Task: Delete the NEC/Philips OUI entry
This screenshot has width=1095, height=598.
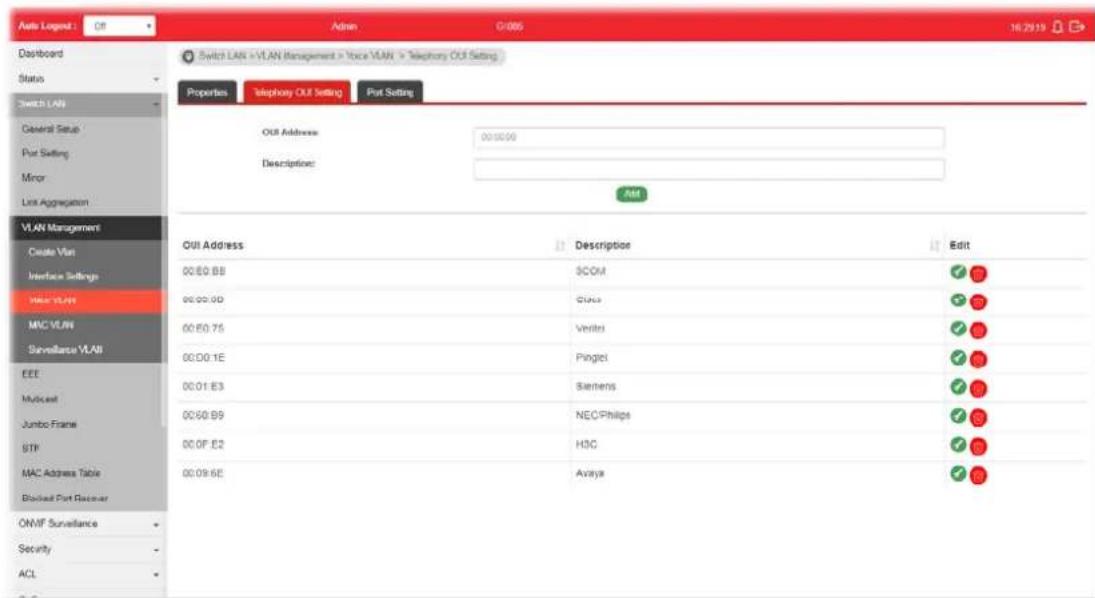Action: pyautogui.click(x=978, y=418)
